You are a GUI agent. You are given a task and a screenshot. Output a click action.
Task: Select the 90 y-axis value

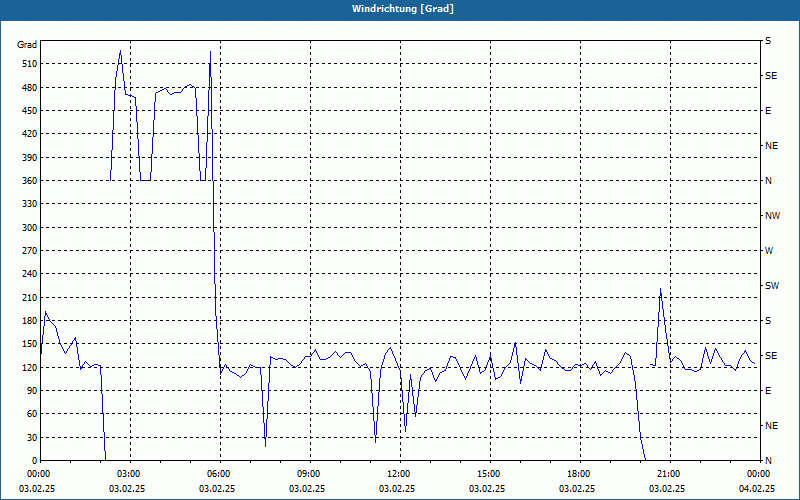click(x=32, y=391)
